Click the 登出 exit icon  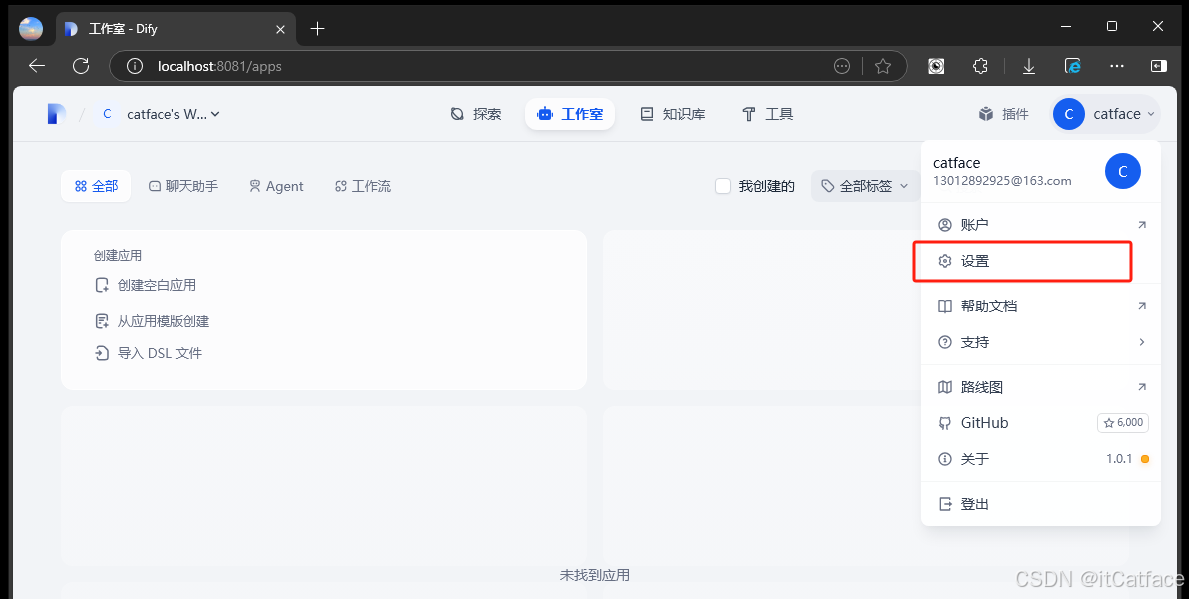[x=945, y=503]
